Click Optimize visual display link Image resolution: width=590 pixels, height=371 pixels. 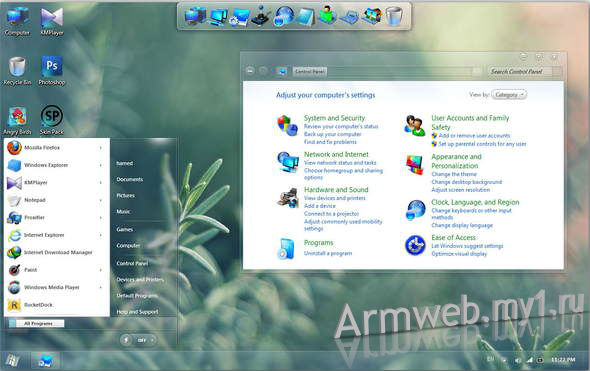[459, 254]
